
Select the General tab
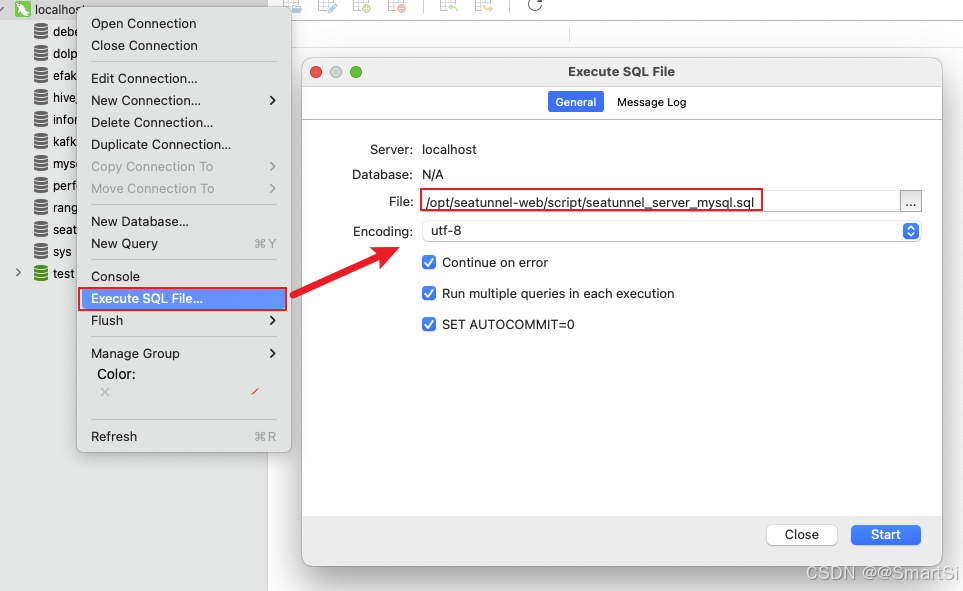coord(575,102)
